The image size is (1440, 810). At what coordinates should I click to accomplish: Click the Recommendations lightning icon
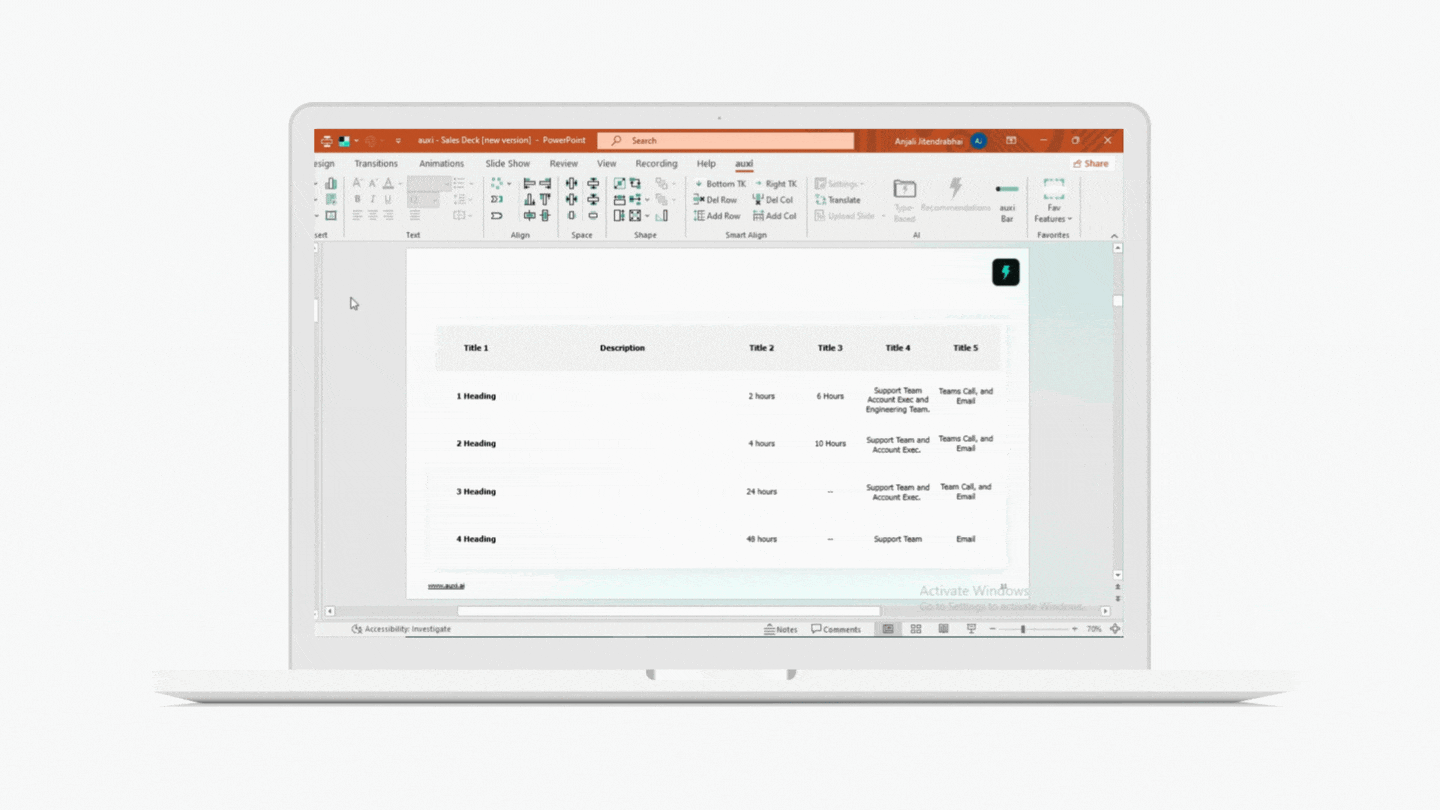(955, 187)
